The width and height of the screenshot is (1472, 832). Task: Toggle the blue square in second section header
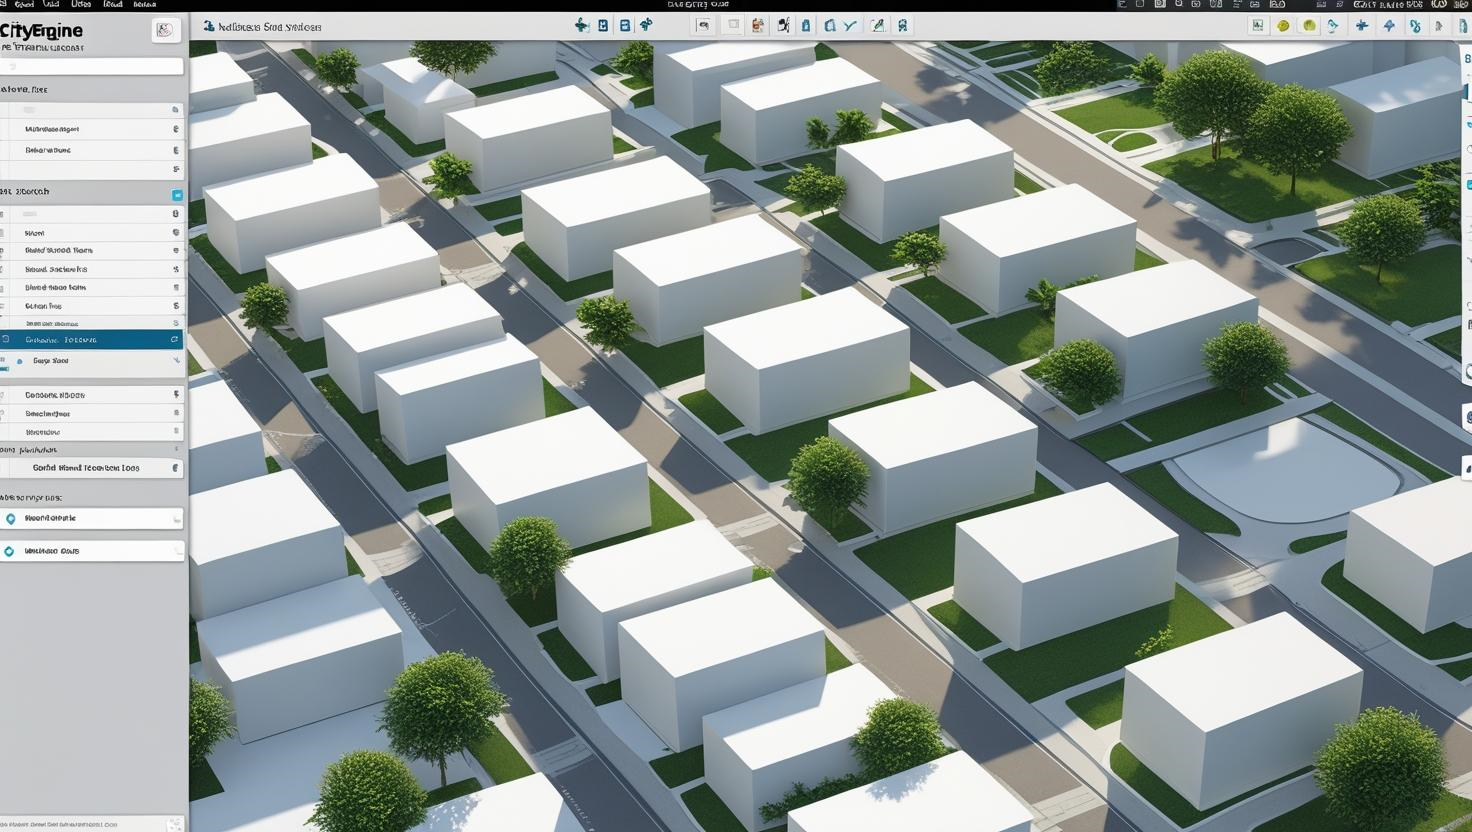[177, 195]
